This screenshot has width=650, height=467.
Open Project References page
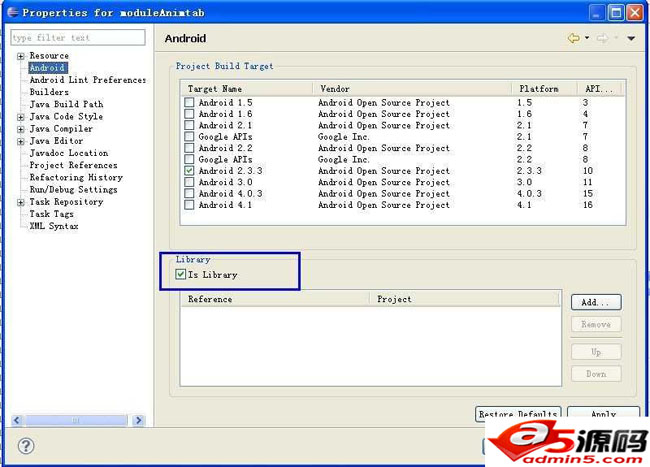coord(73,165)
